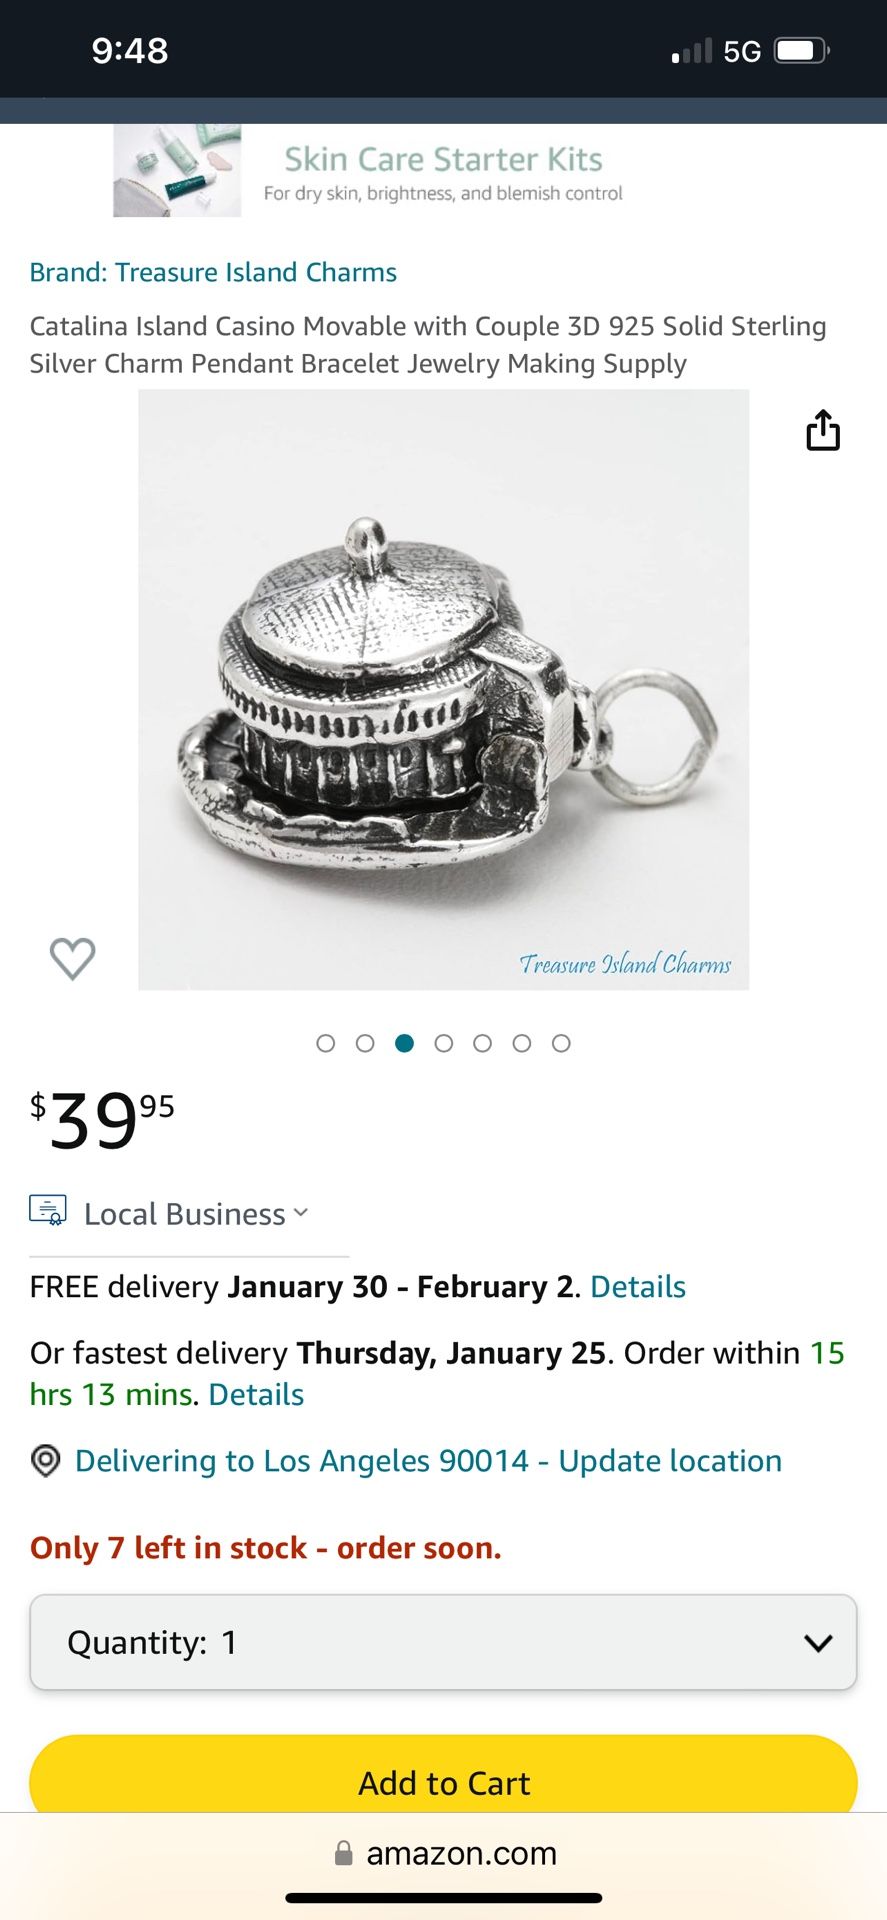Tap the amazon.com address bar
The height and width of the screenshot is (1920, 887).
click(443, 1853)
